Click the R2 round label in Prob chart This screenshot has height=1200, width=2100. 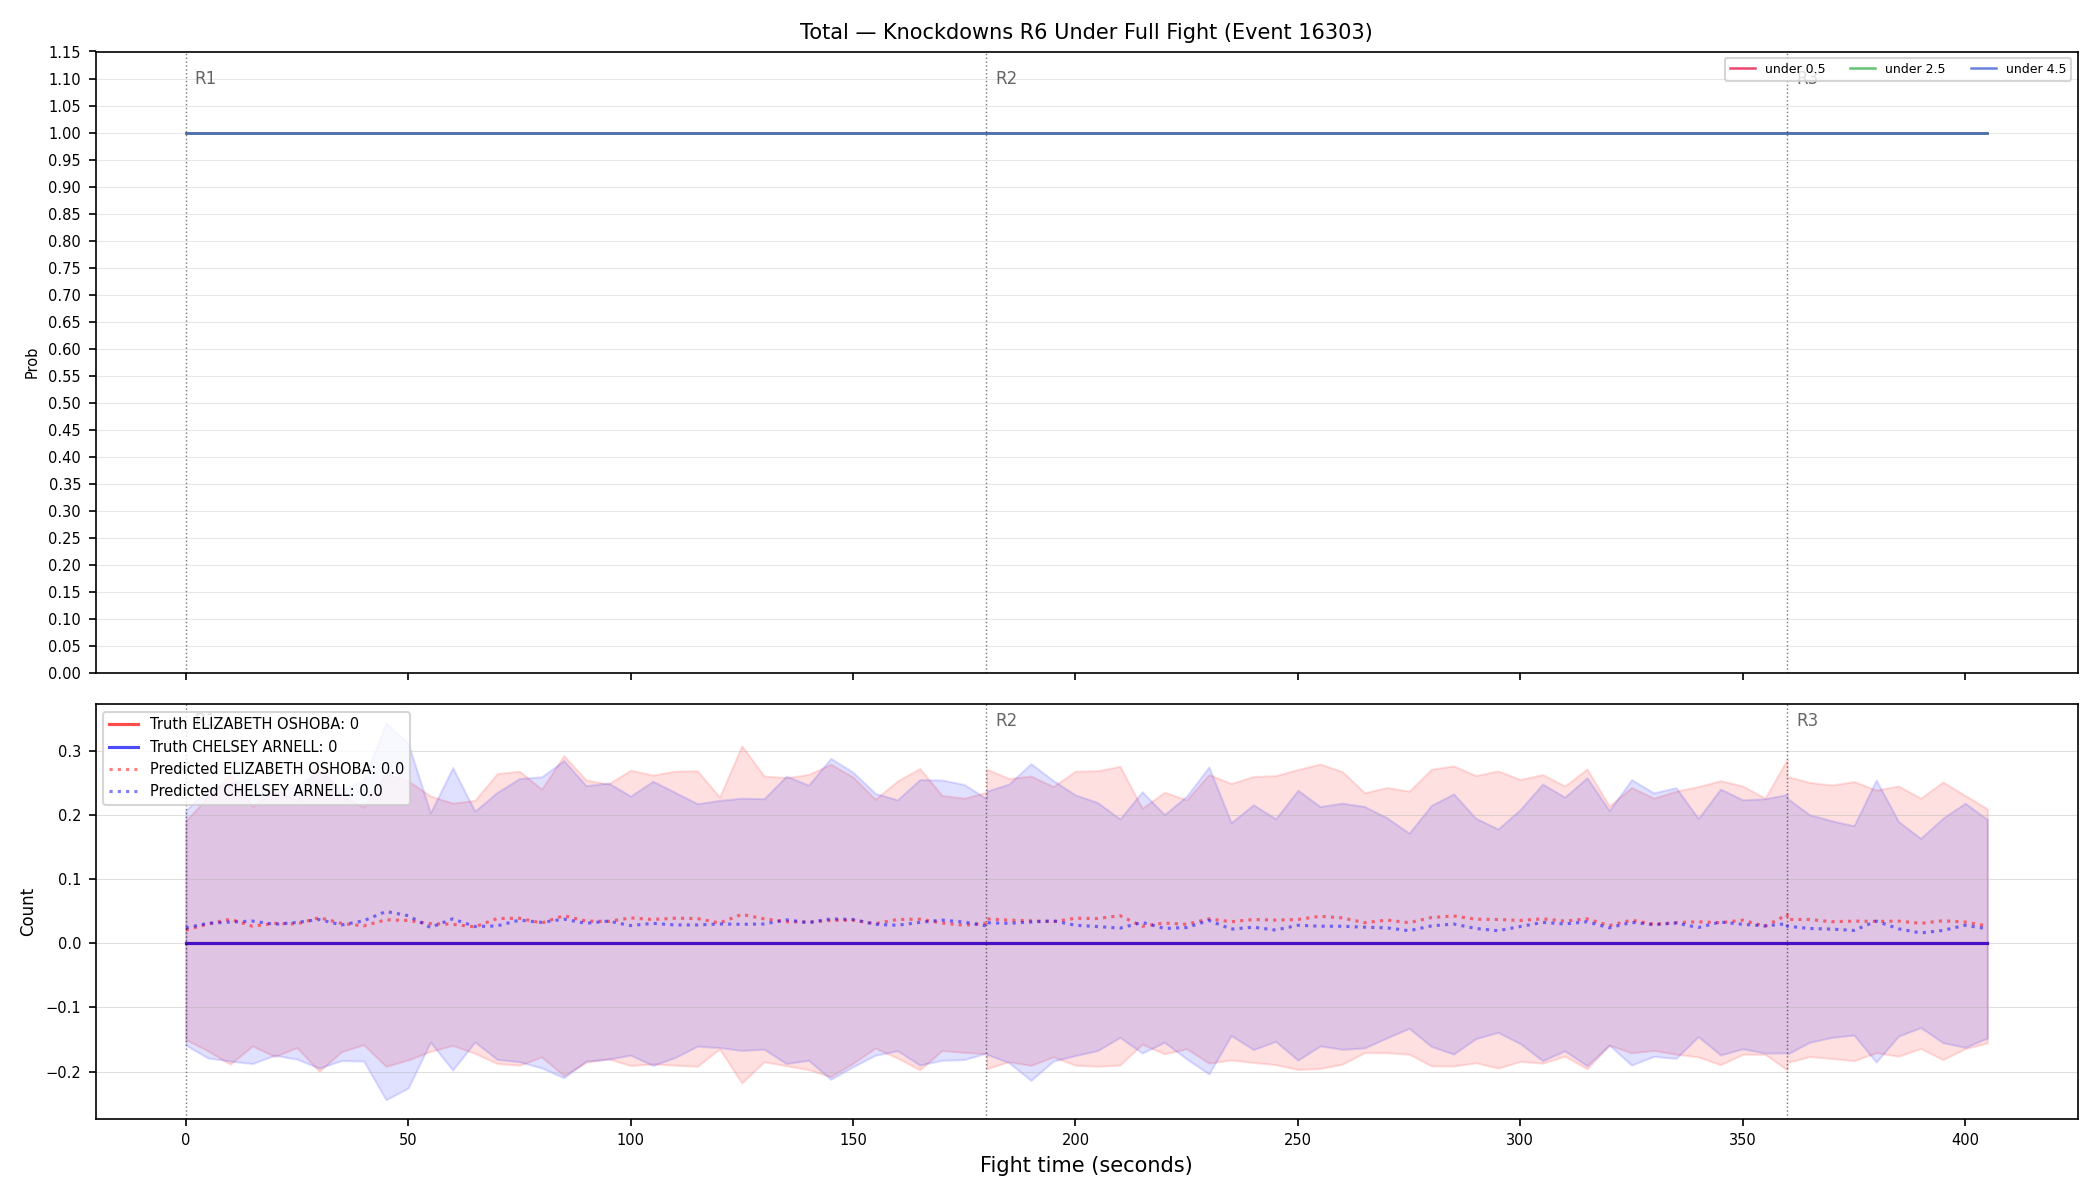(1006, 78)
